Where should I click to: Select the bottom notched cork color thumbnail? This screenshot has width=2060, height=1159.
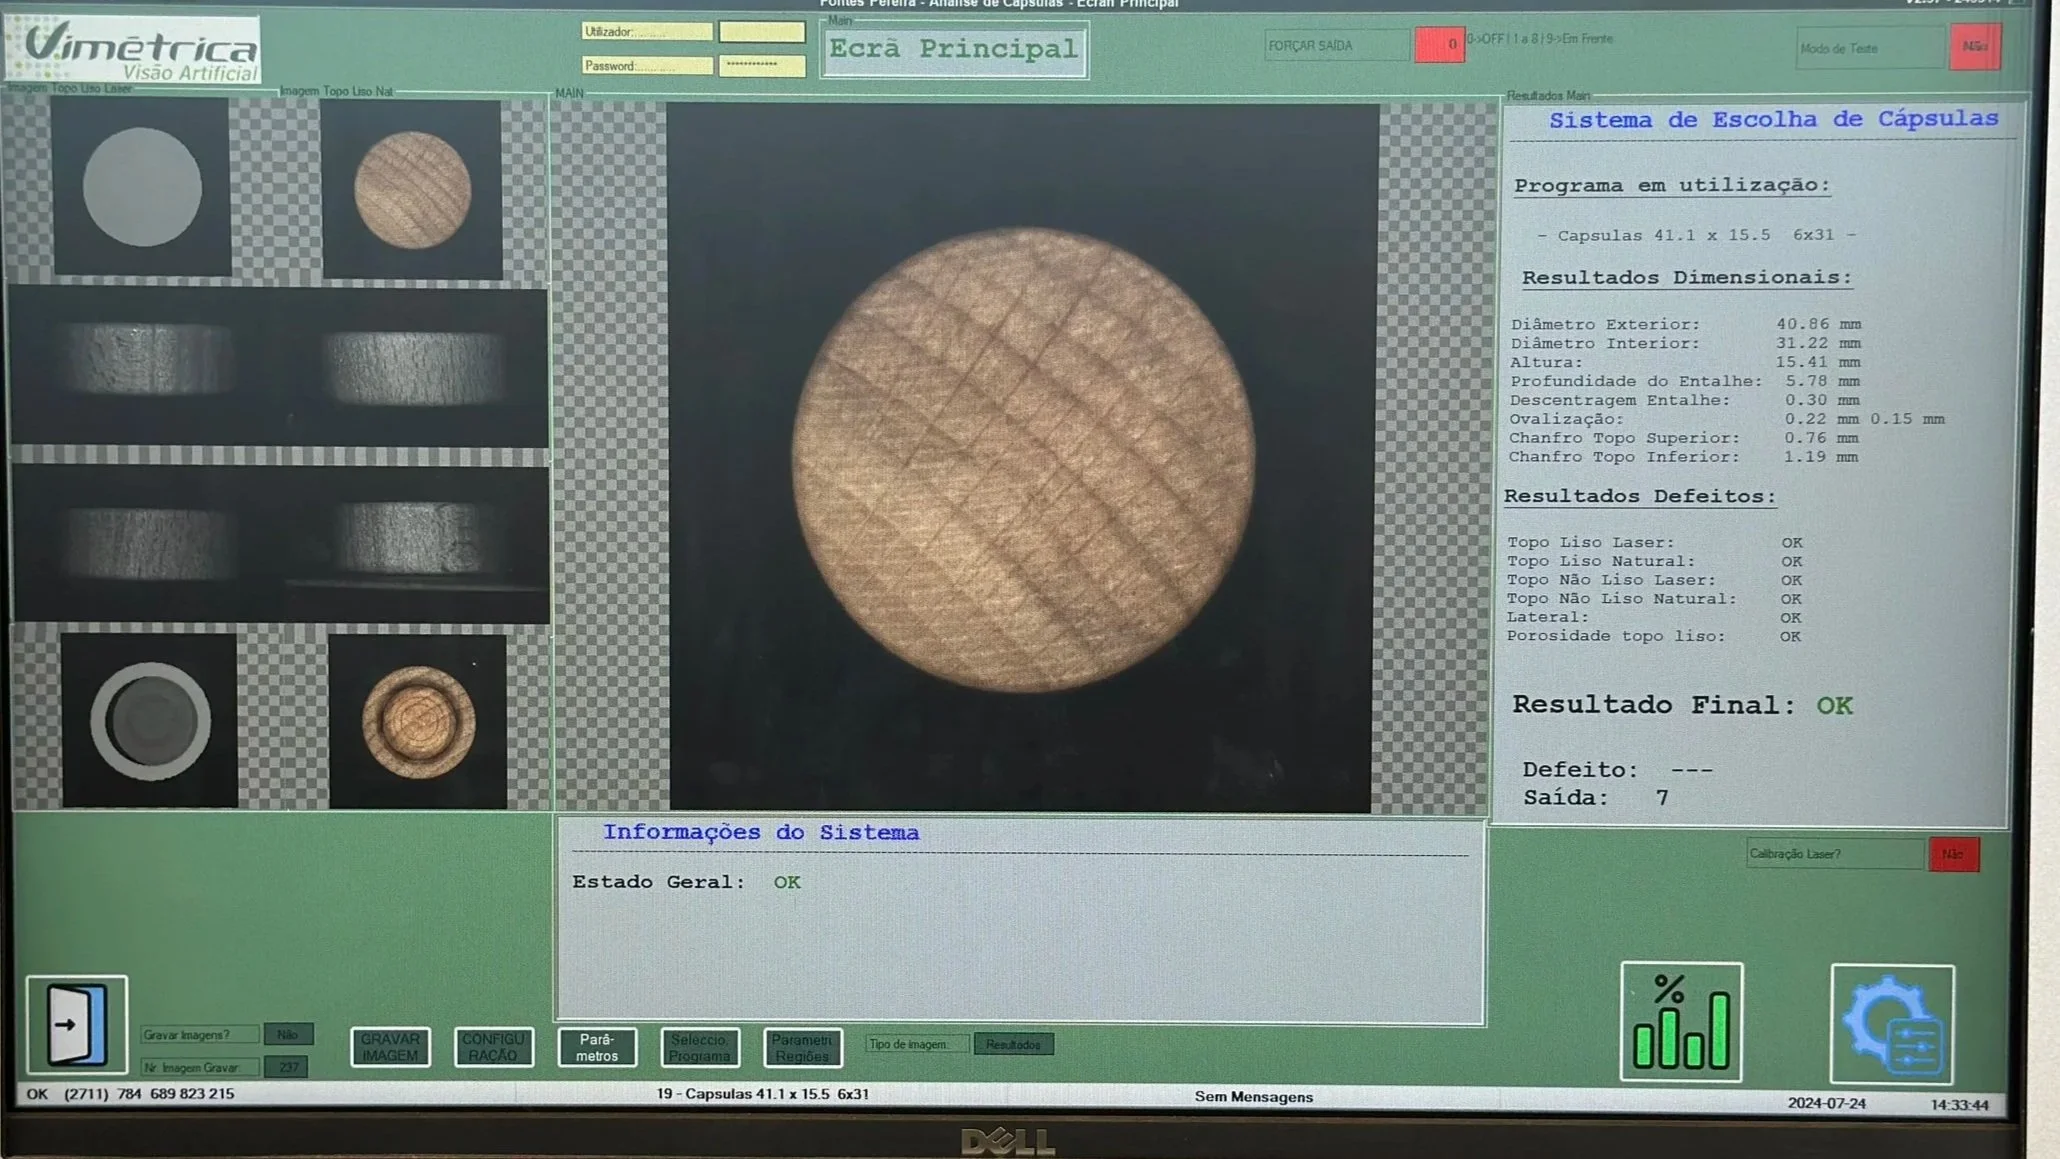[418, 721]
